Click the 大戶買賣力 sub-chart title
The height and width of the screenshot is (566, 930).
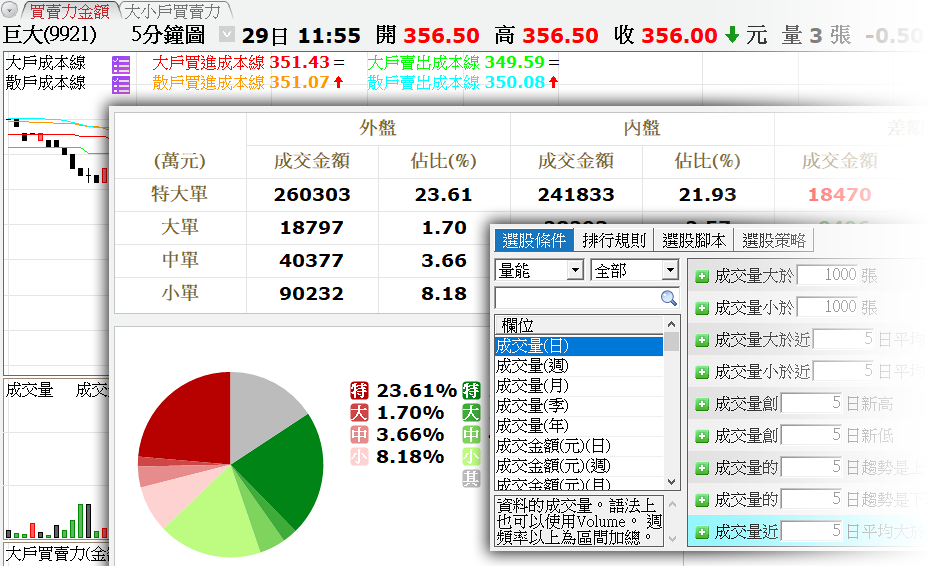click(57, 554)
